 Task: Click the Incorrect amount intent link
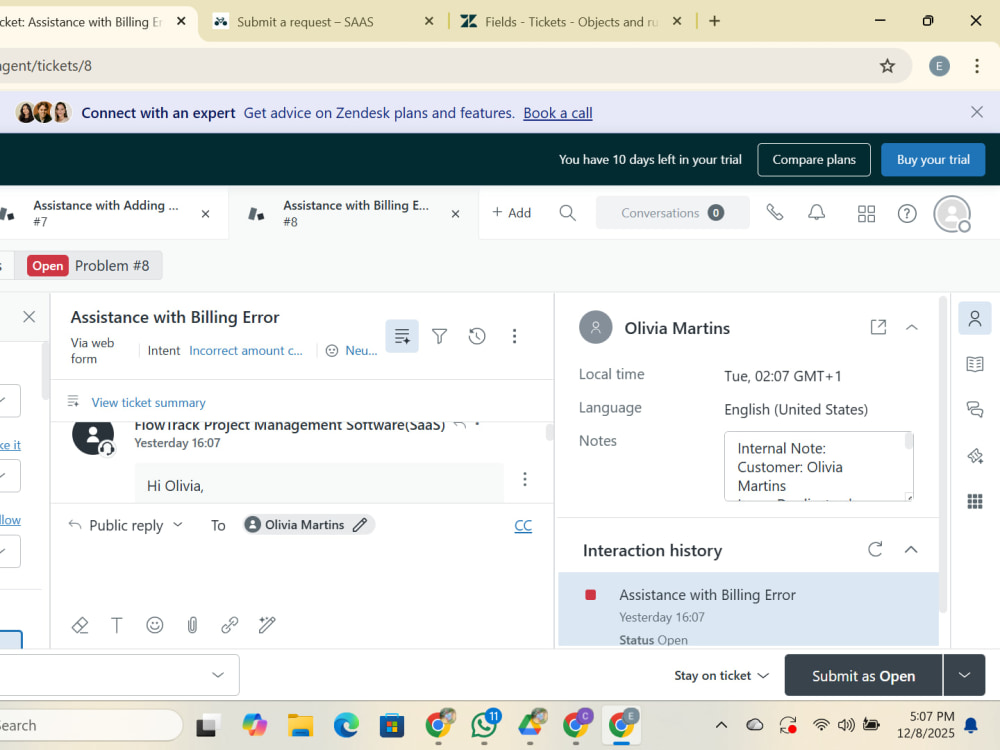click(246, 350)
